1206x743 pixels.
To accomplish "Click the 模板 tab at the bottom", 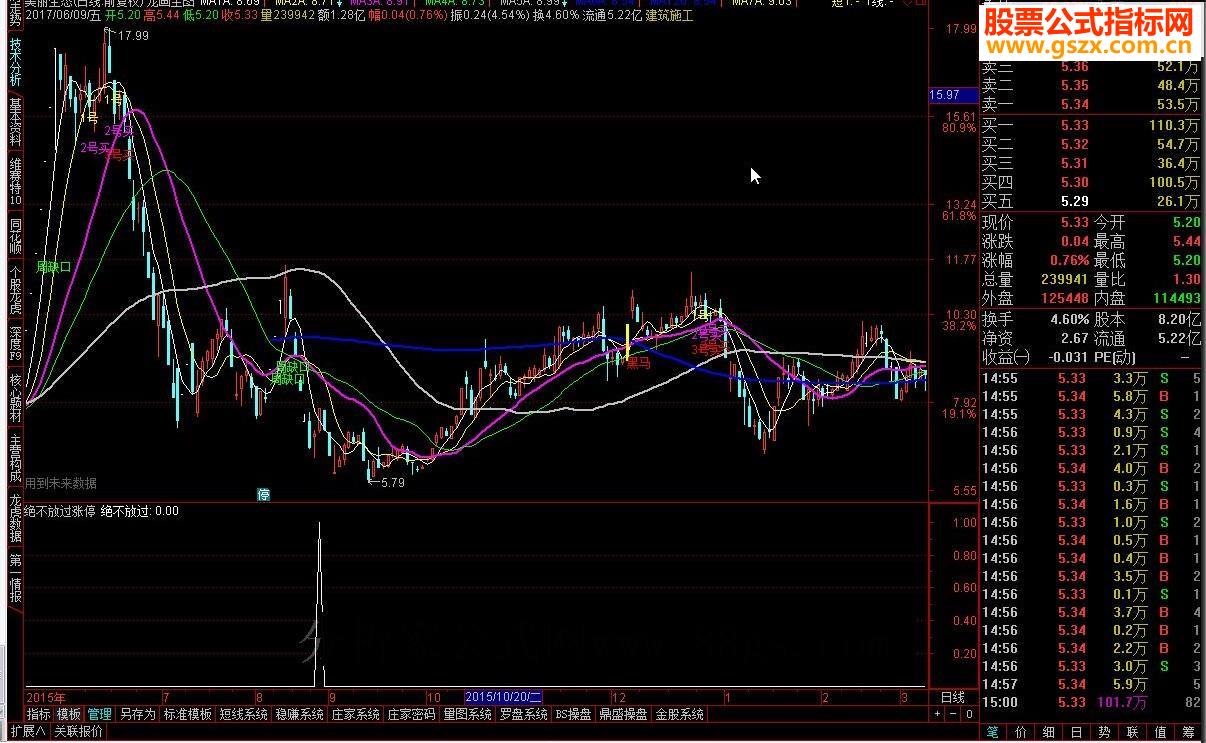I will point(69,714).
